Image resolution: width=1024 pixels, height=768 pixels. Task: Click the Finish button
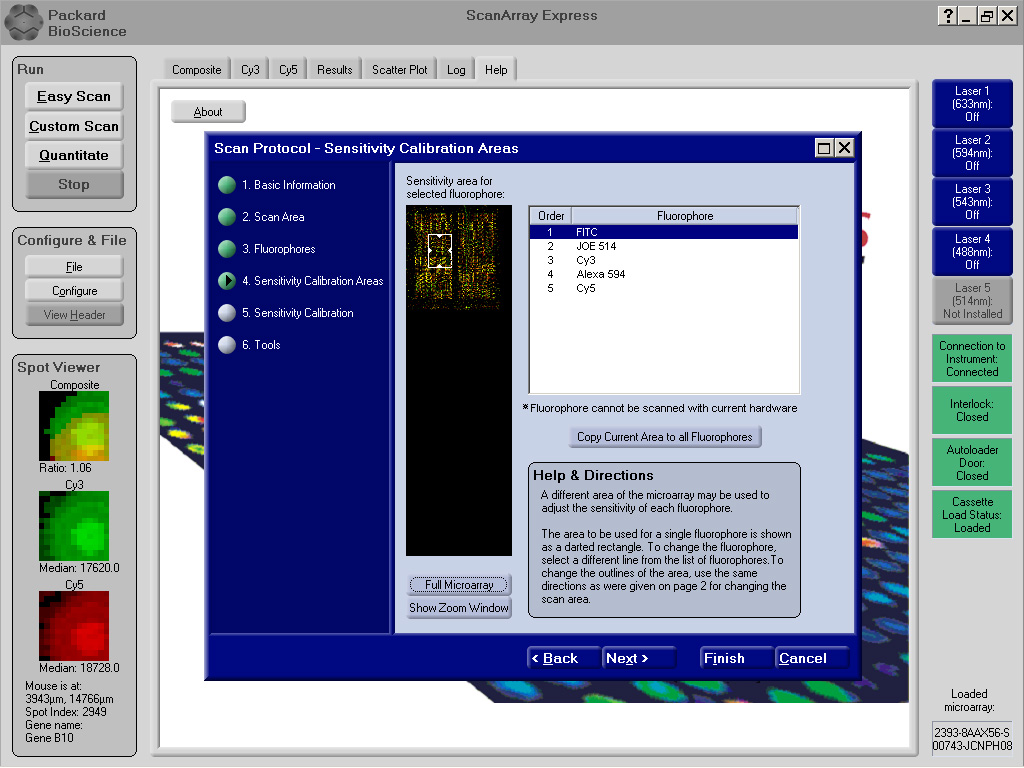point(736,658)
